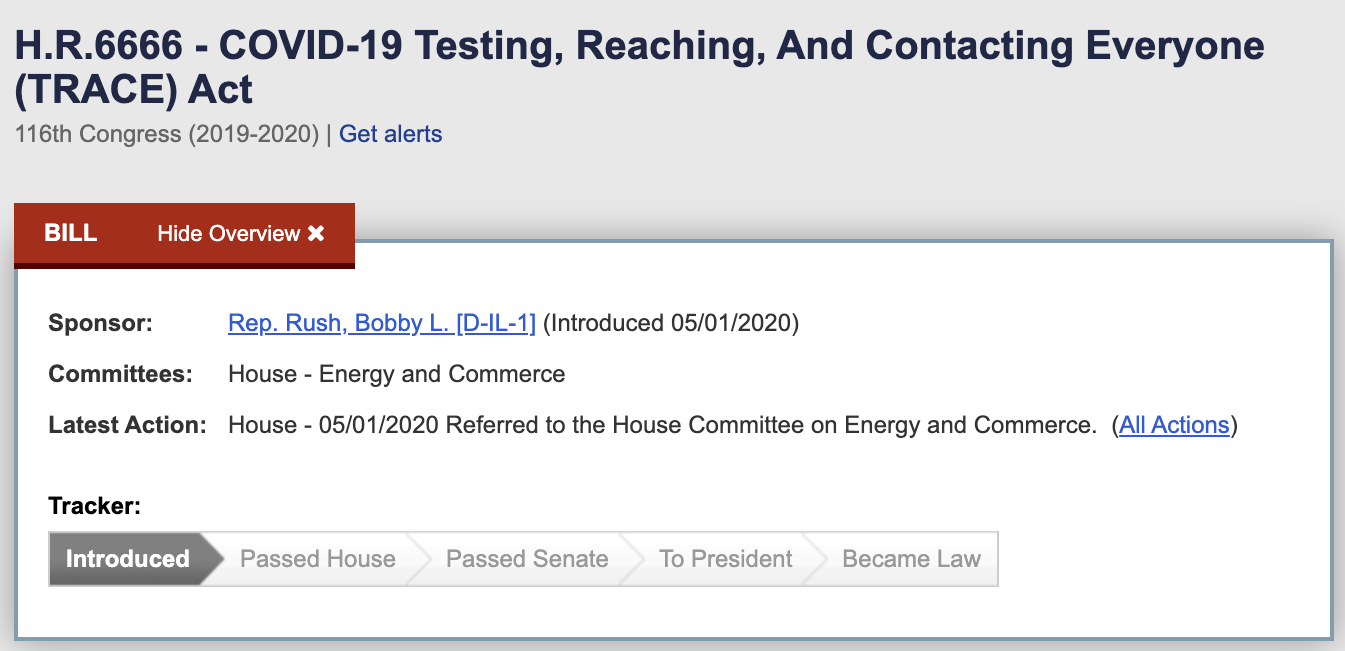Select the Became Law tracker step
The height and width of the screenshot is (651, 1345).
pyautogui.click(x=911, y=559)
